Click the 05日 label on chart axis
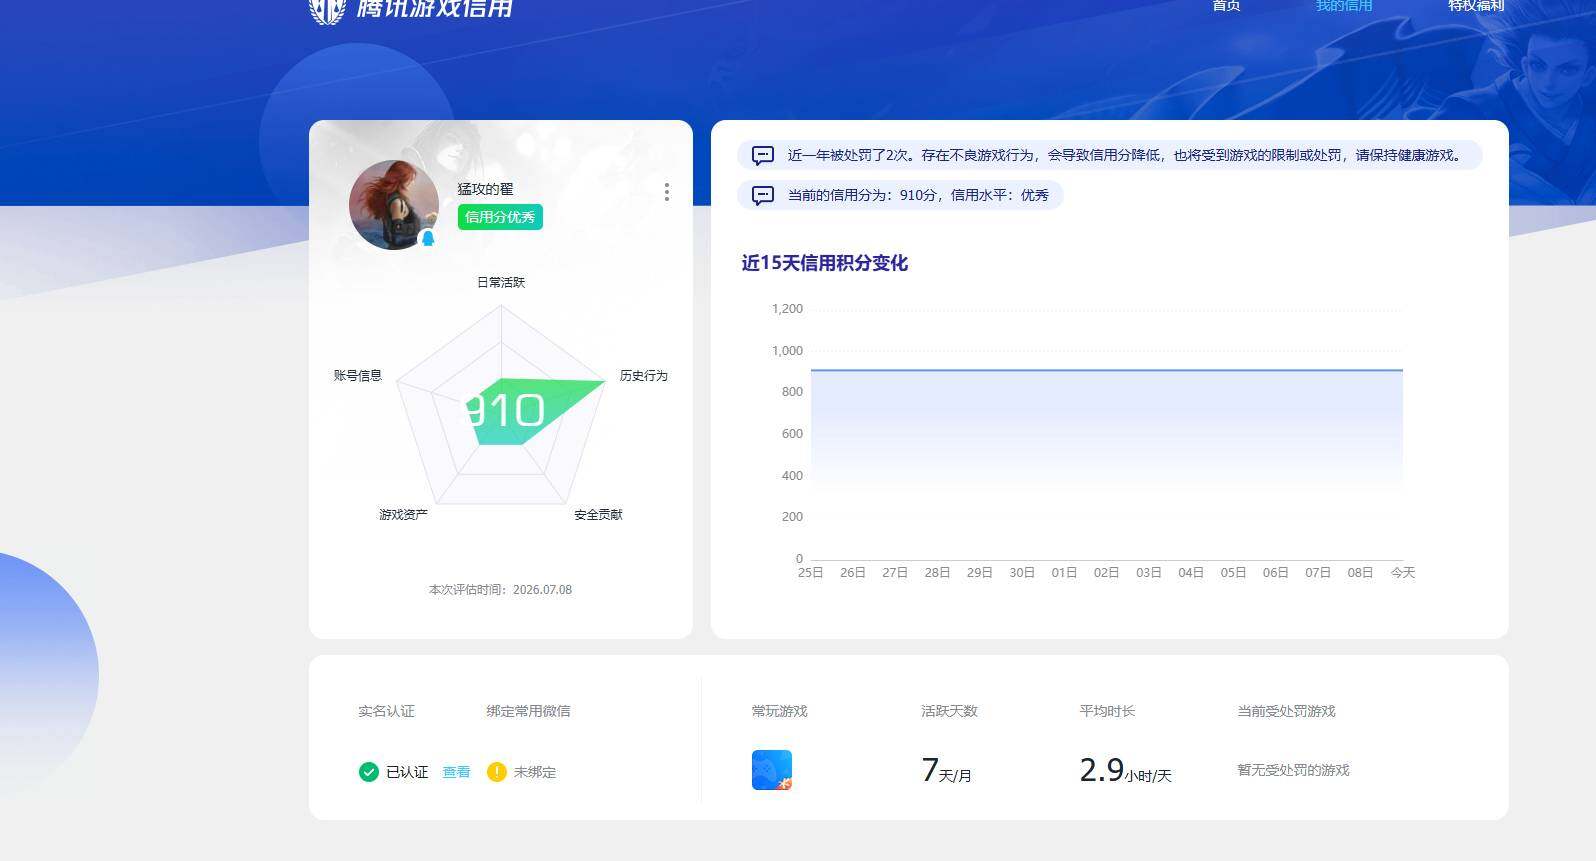This screenshot has height=861, width=1596. [x=1233, y=573]
